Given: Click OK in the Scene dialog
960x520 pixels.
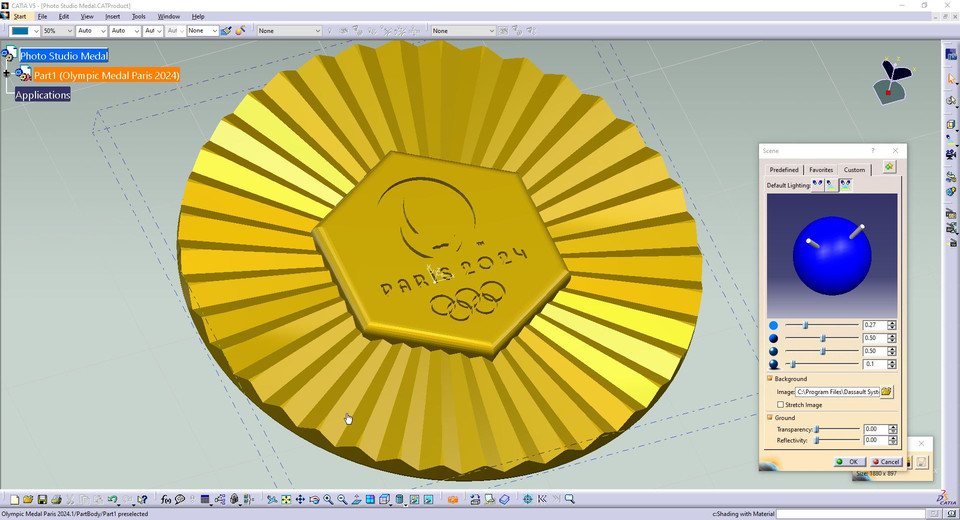Looking at the screenshot, I should point(849,462).
